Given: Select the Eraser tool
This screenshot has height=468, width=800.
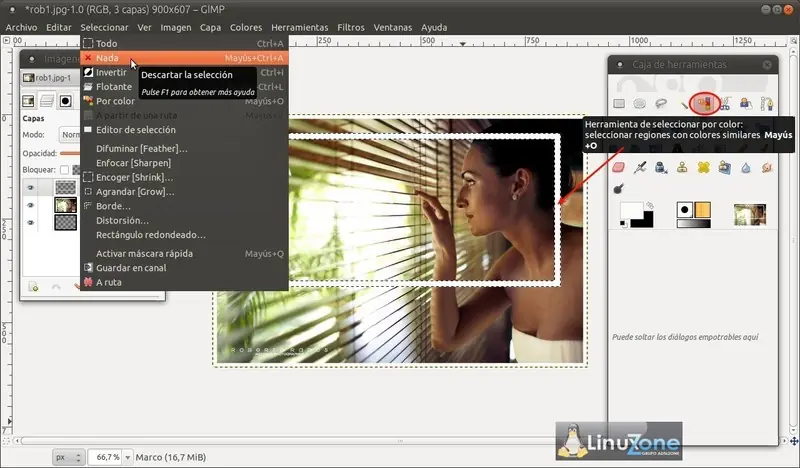Looking at the screenshot, I should tap(619, 167).
